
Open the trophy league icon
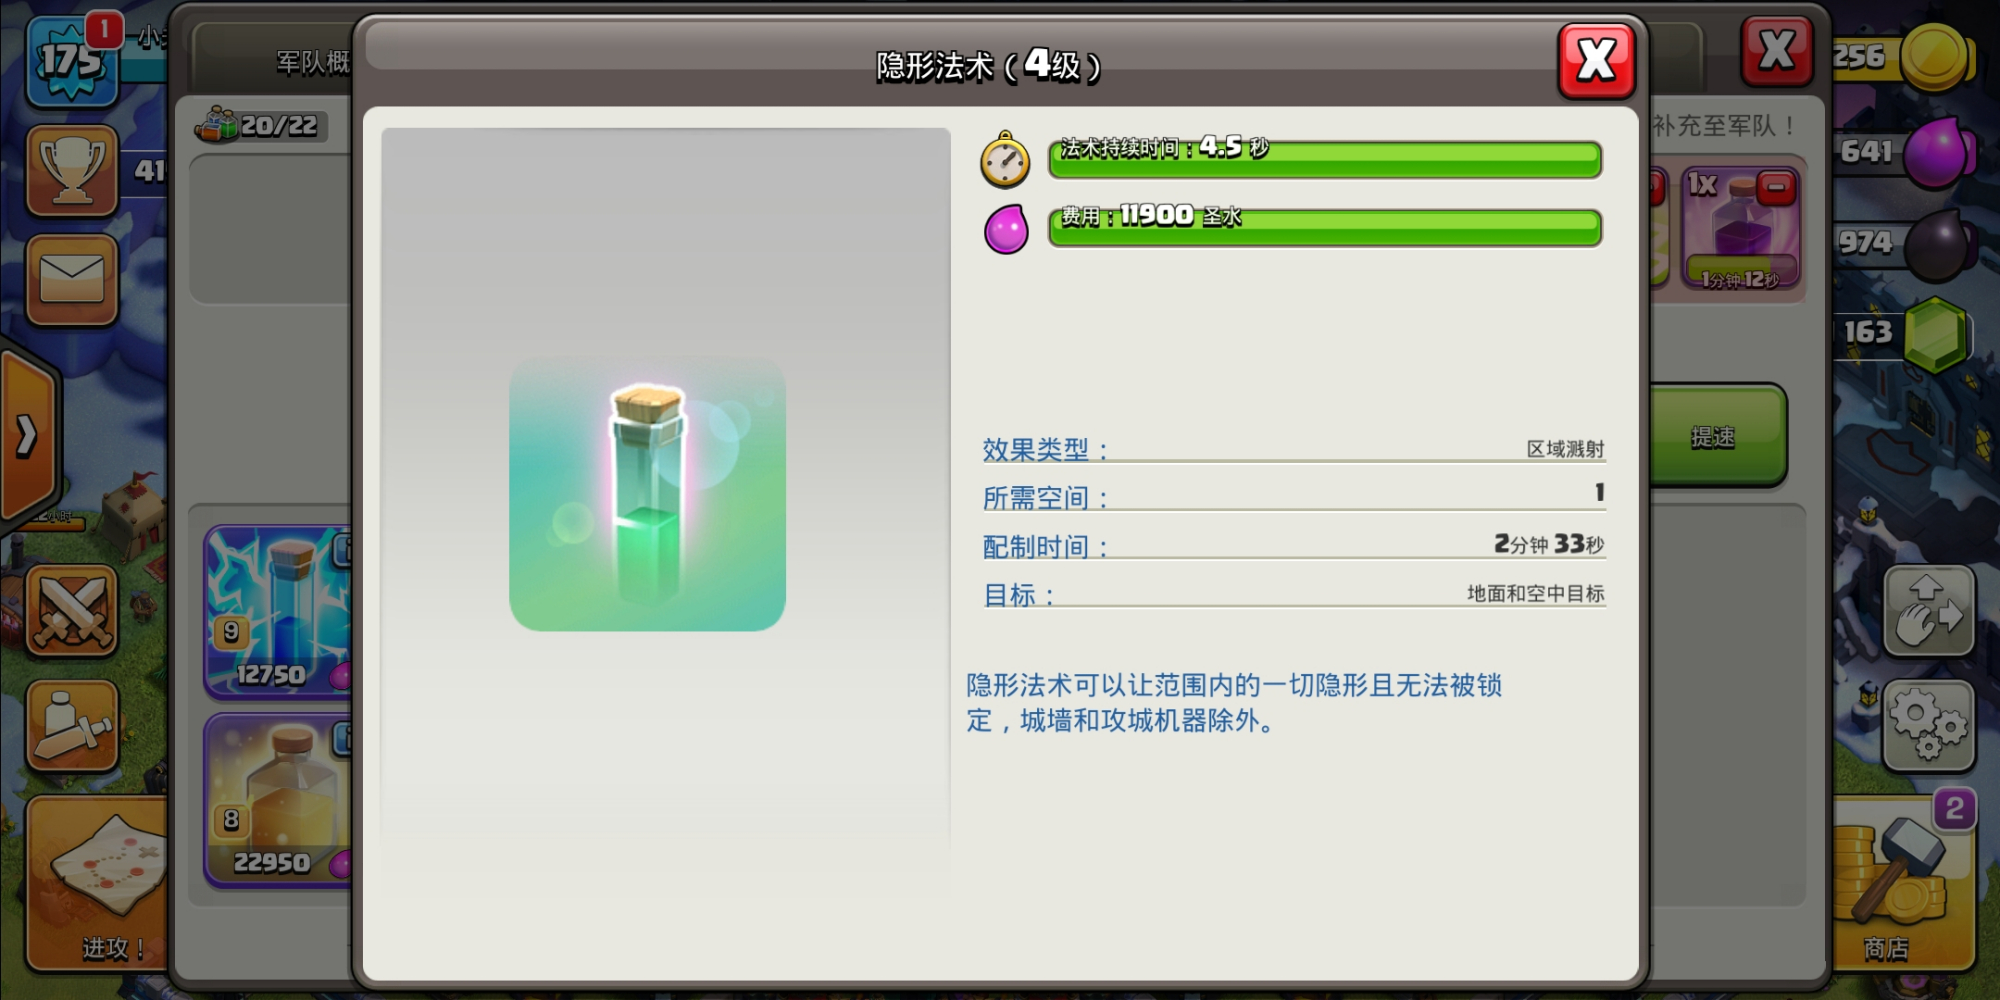[72, 170]
